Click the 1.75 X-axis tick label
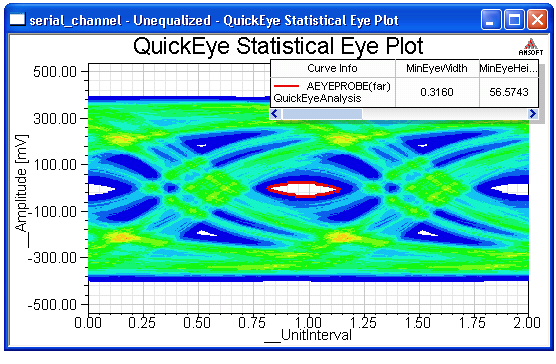Viewport: 556px width, 364px height. pos(473,323)
